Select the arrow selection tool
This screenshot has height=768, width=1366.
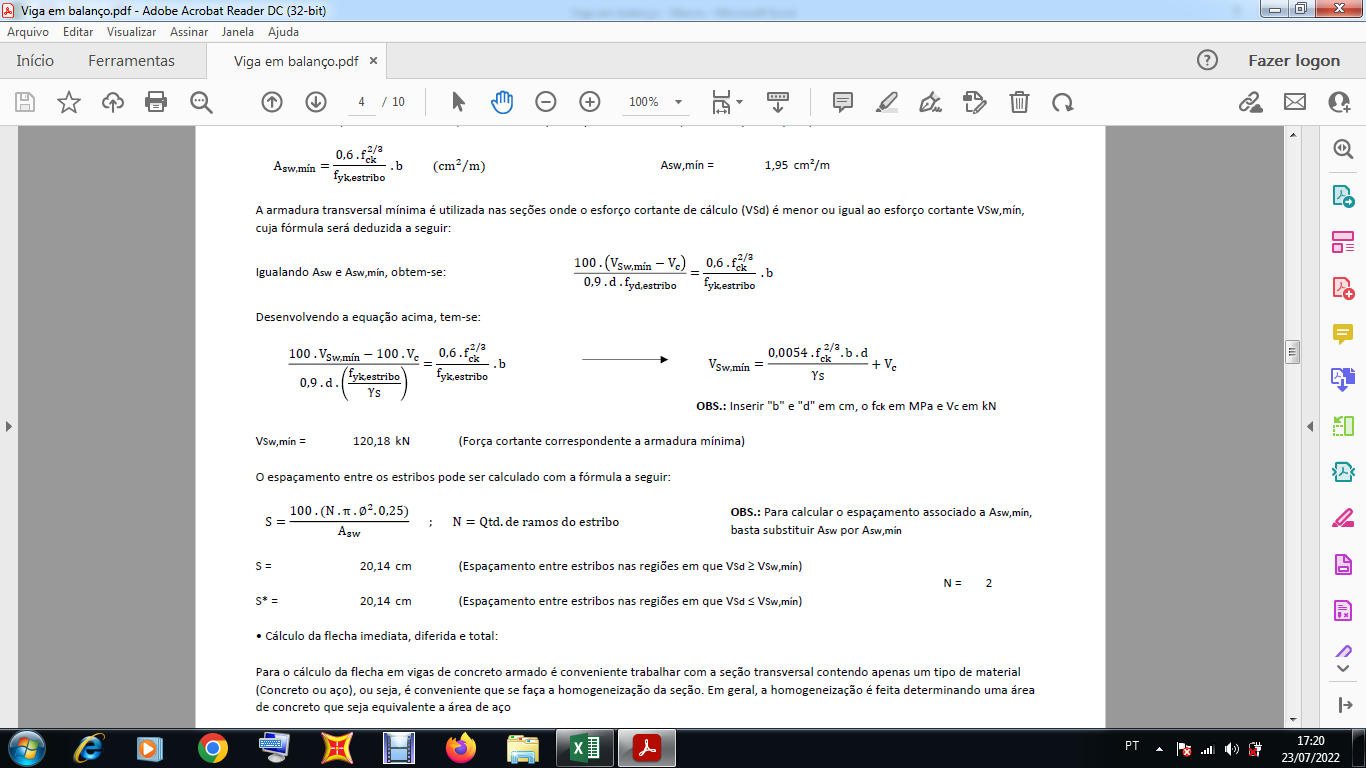tap(458, 102)
